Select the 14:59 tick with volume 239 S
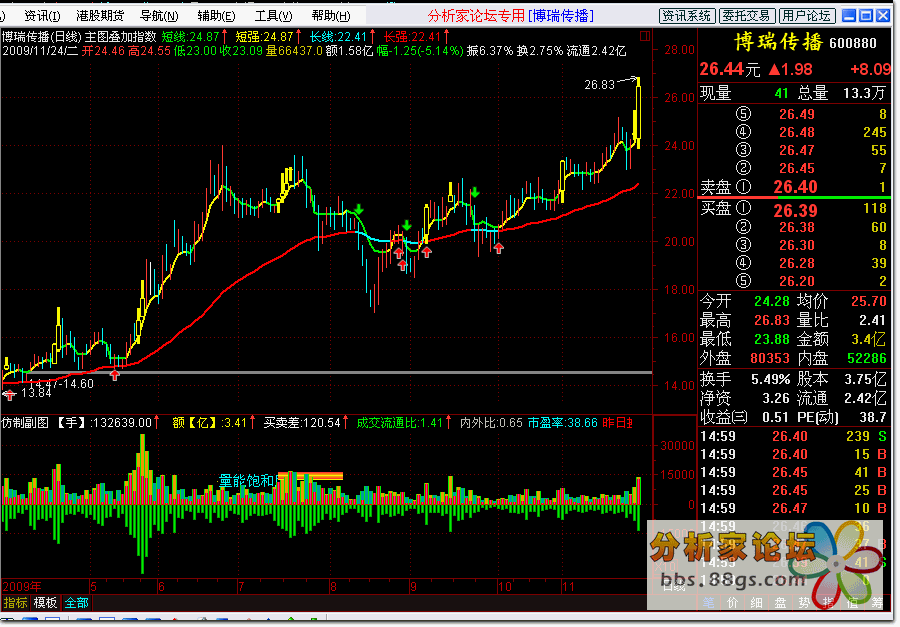 [x=793, y=436]
